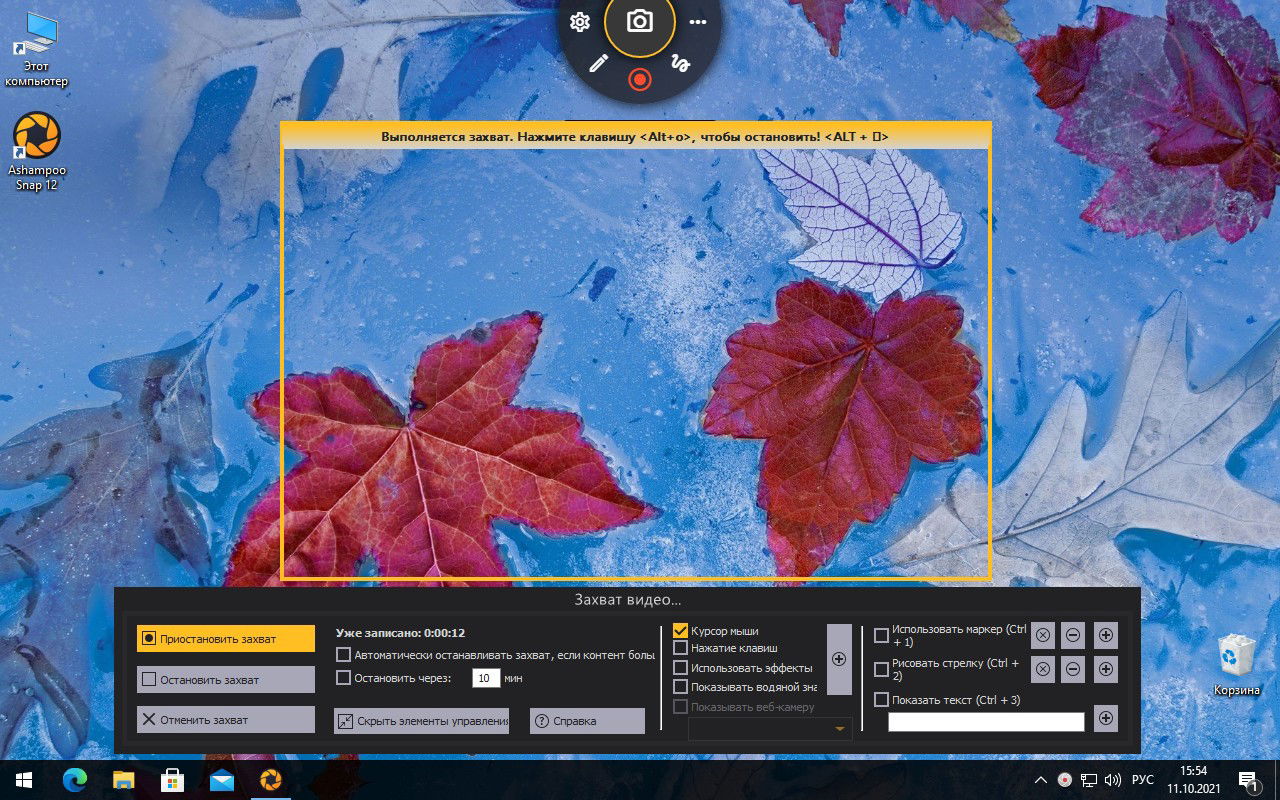Expand the hidden system tray icons
The image size is (1280, 800).
click(x=1041, y=780)
